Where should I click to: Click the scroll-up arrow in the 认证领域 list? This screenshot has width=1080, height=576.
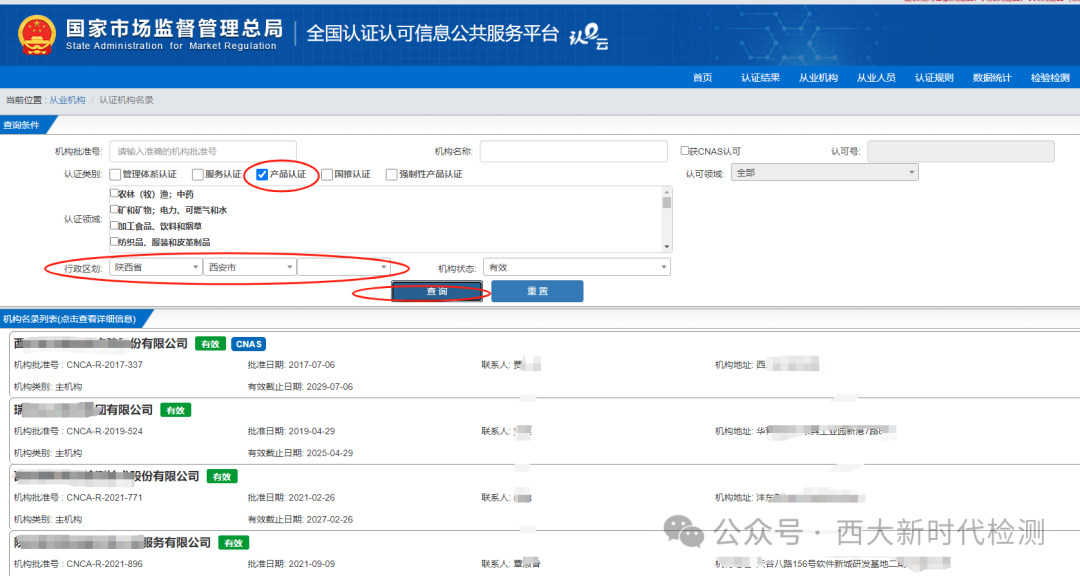[665, 193]
